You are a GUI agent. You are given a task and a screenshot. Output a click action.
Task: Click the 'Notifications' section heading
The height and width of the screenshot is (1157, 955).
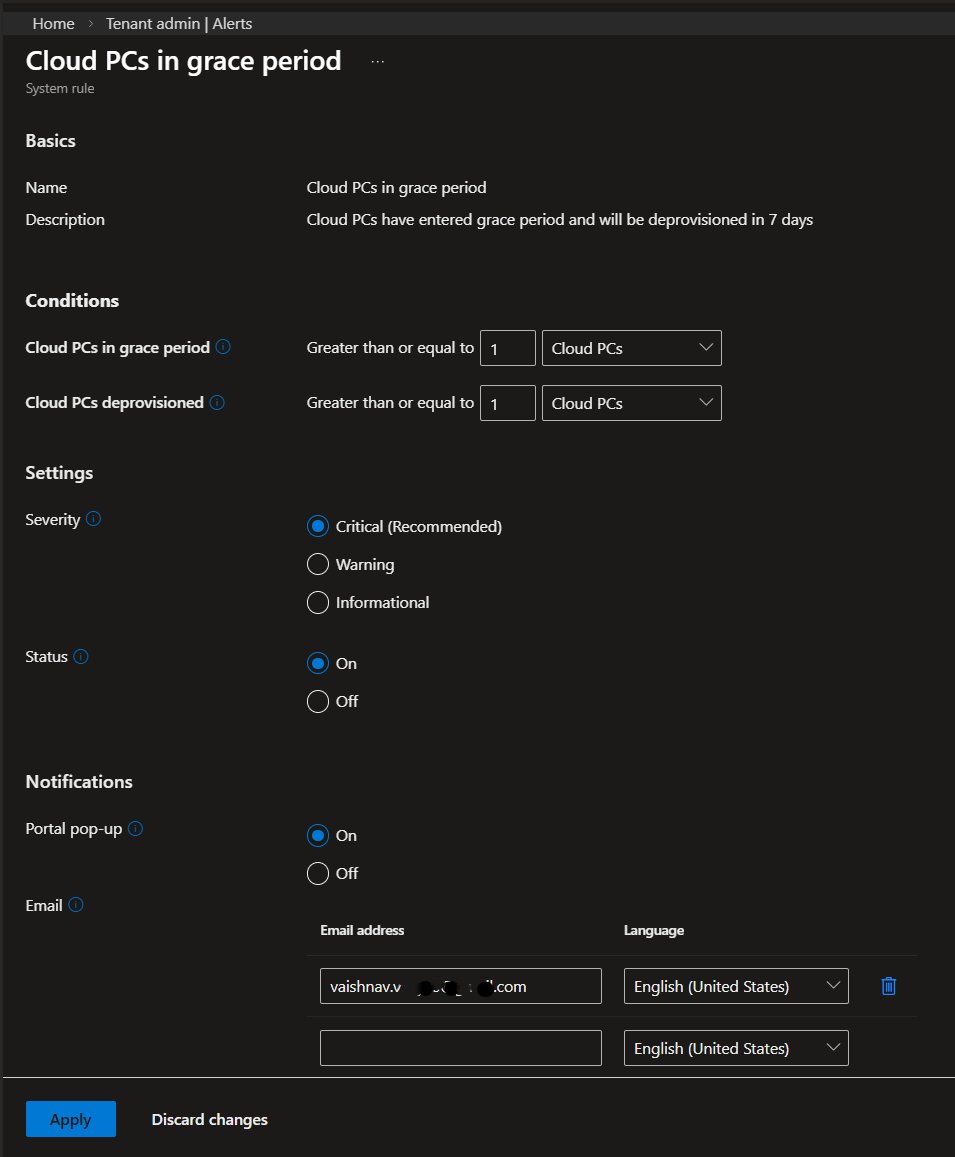[x=79, y=781]
